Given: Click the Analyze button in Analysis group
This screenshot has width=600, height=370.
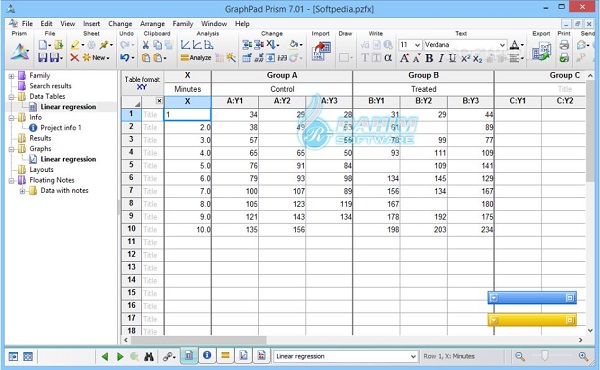Looking at the screenshot, I should point(196,58).
